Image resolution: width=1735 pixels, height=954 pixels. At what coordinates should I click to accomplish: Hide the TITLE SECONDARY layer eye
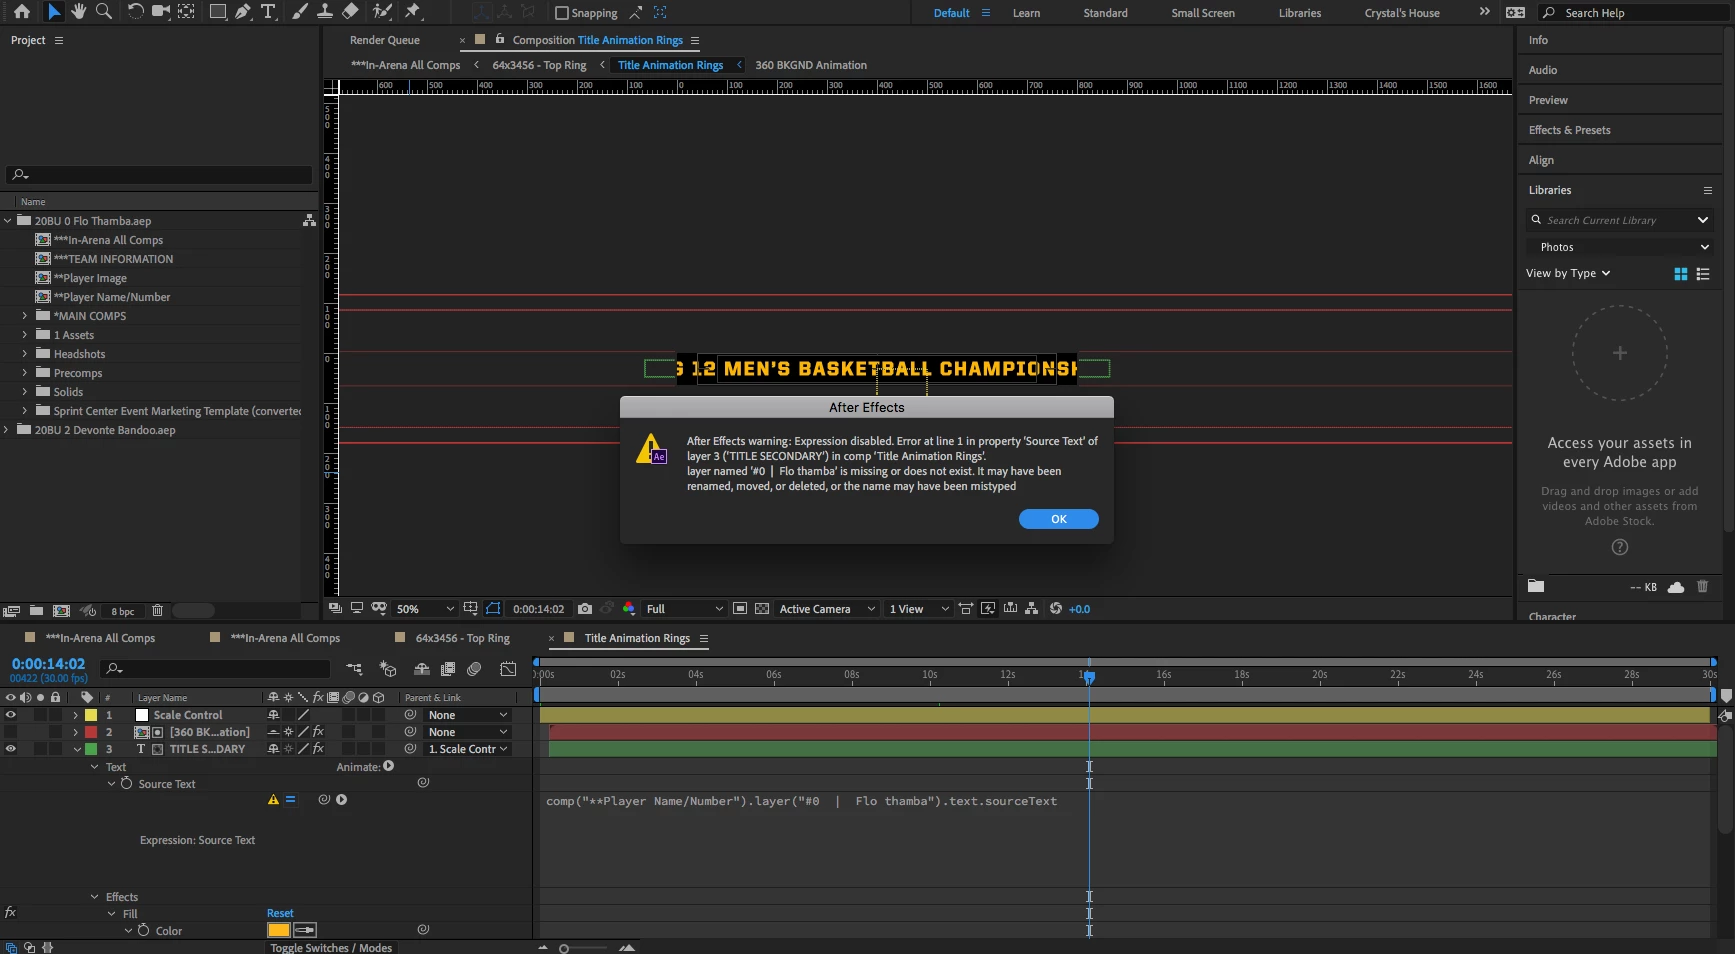(x=11, y=749)
